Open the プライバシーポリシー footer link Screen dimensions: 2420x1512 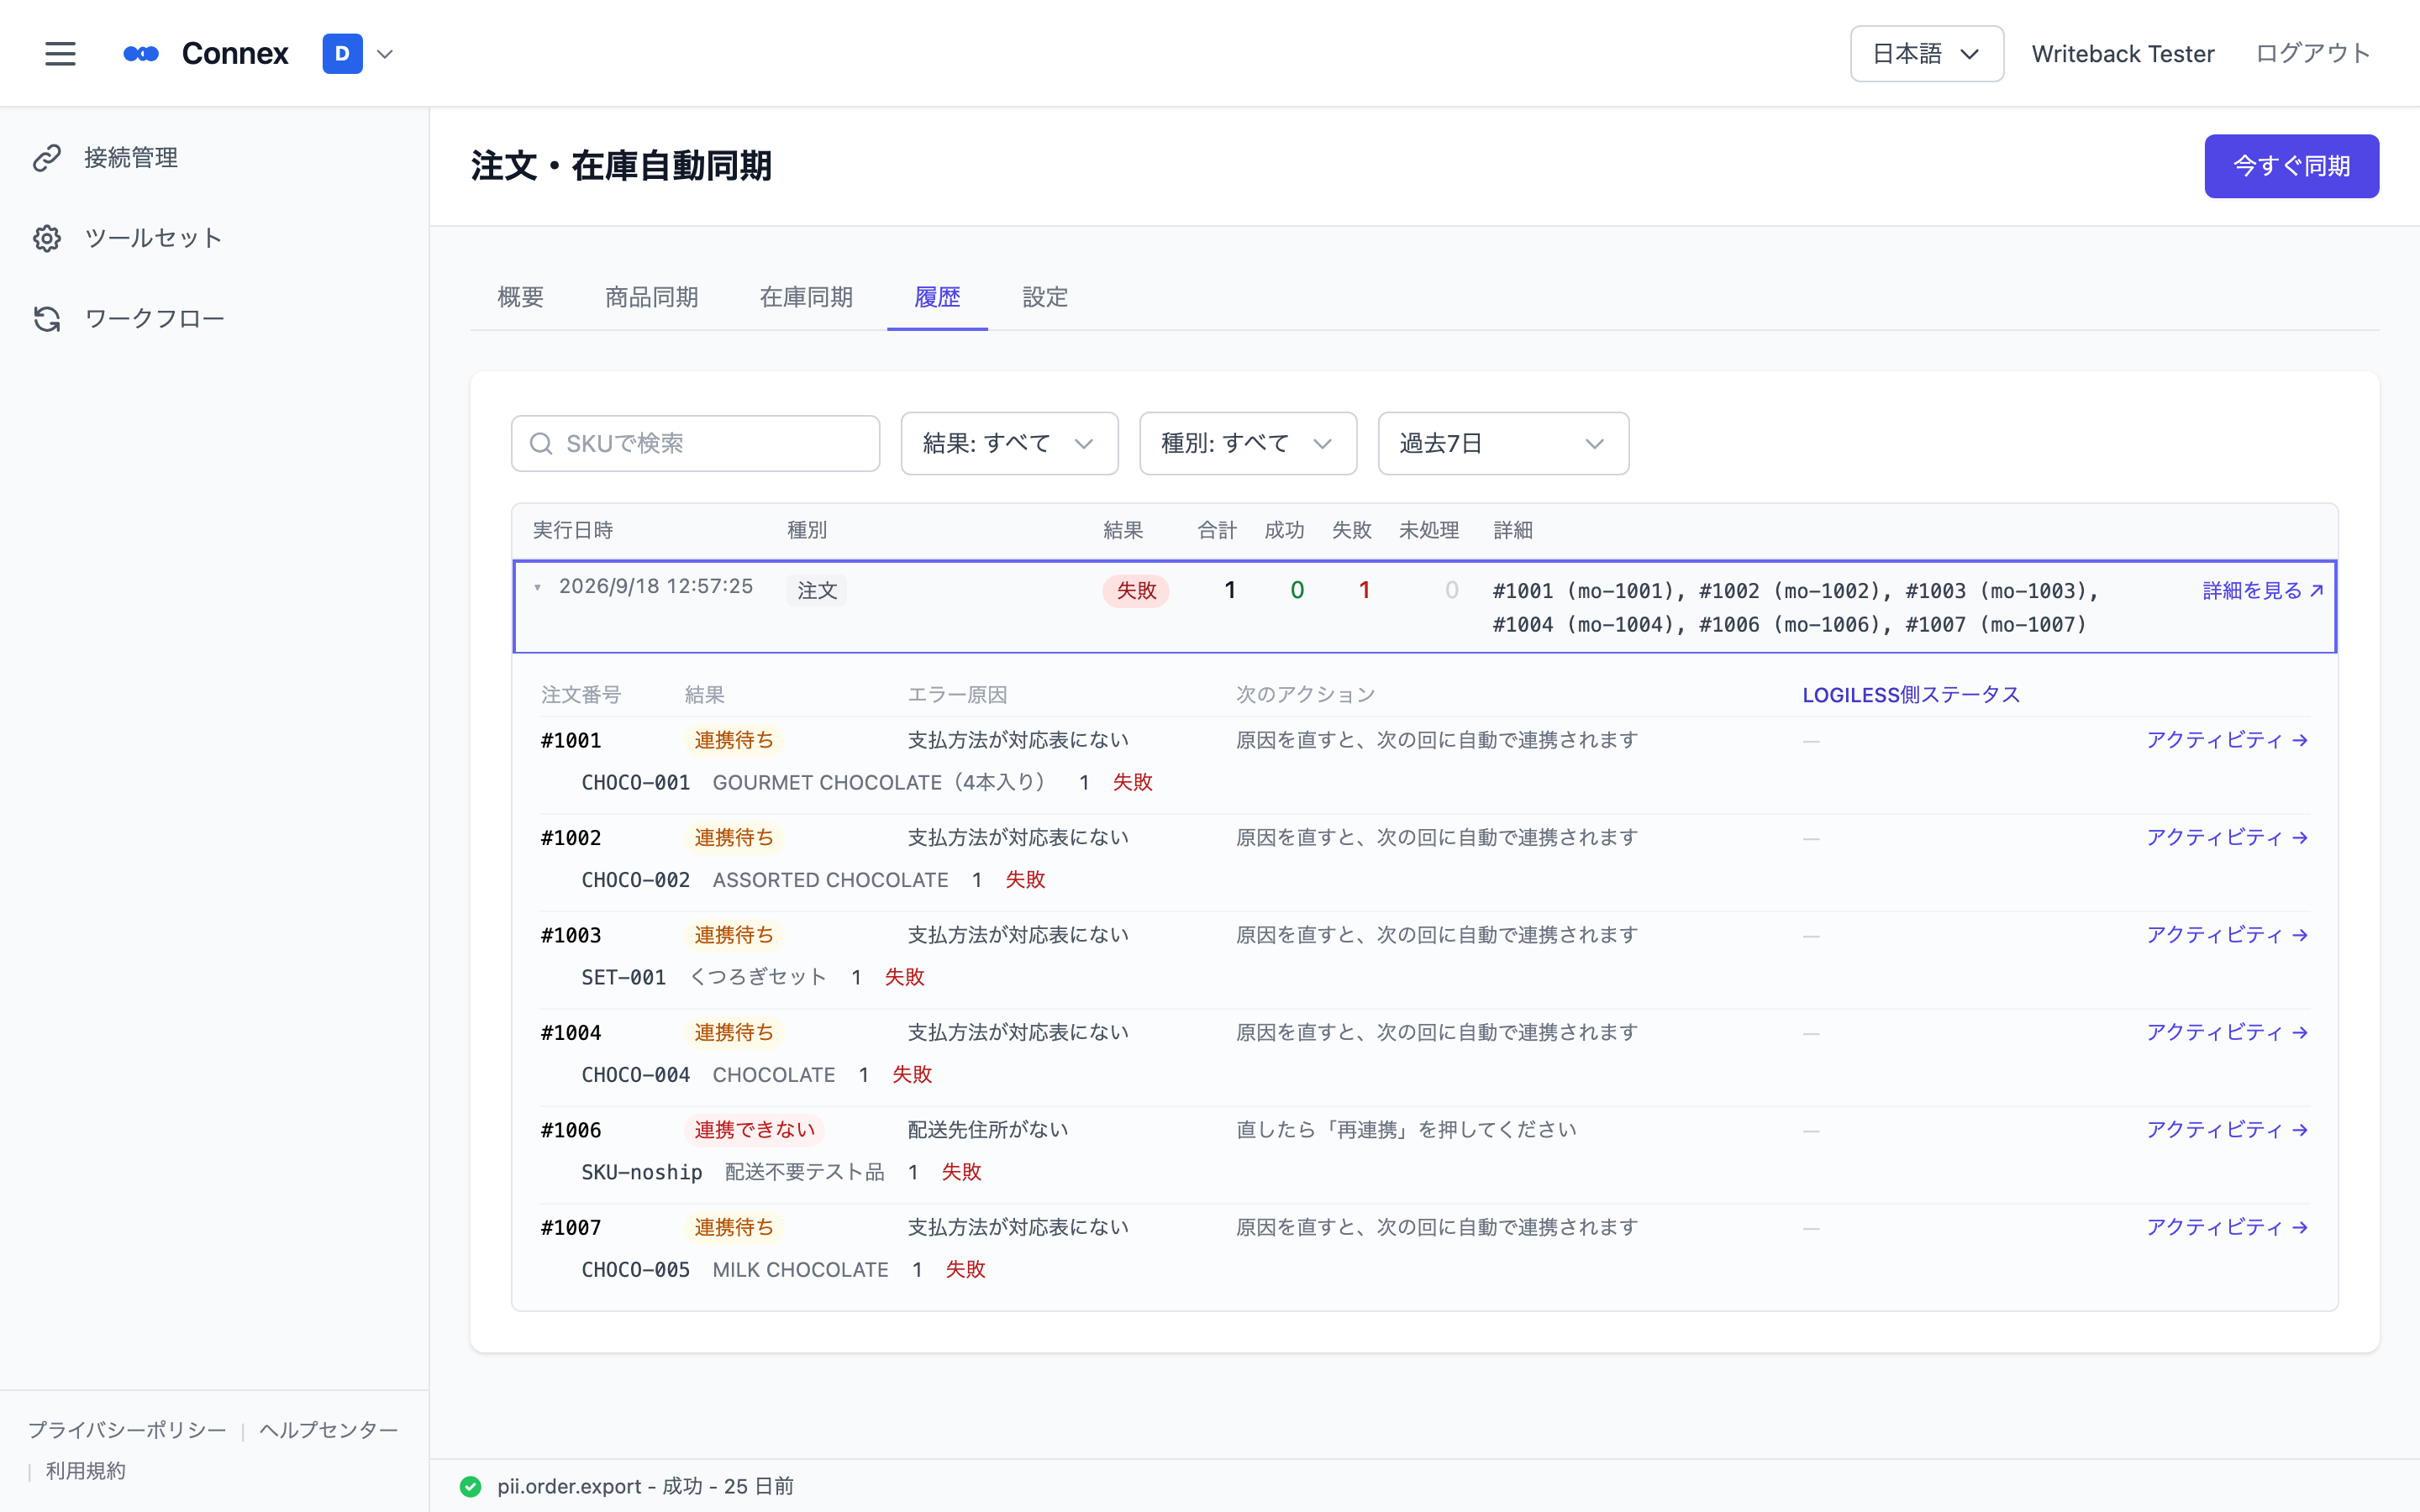tap(127, 1430)
